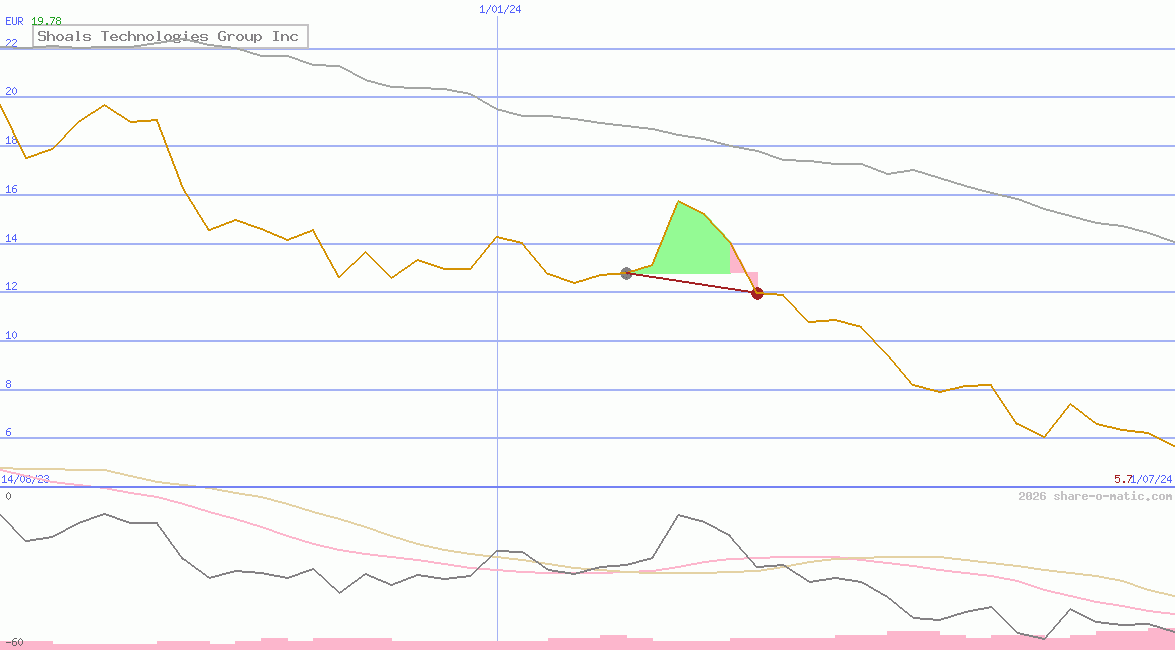Viewport: 1175px width, 650px height.
Task: Click the EUR currency label
Action: (x=14, y=21)
